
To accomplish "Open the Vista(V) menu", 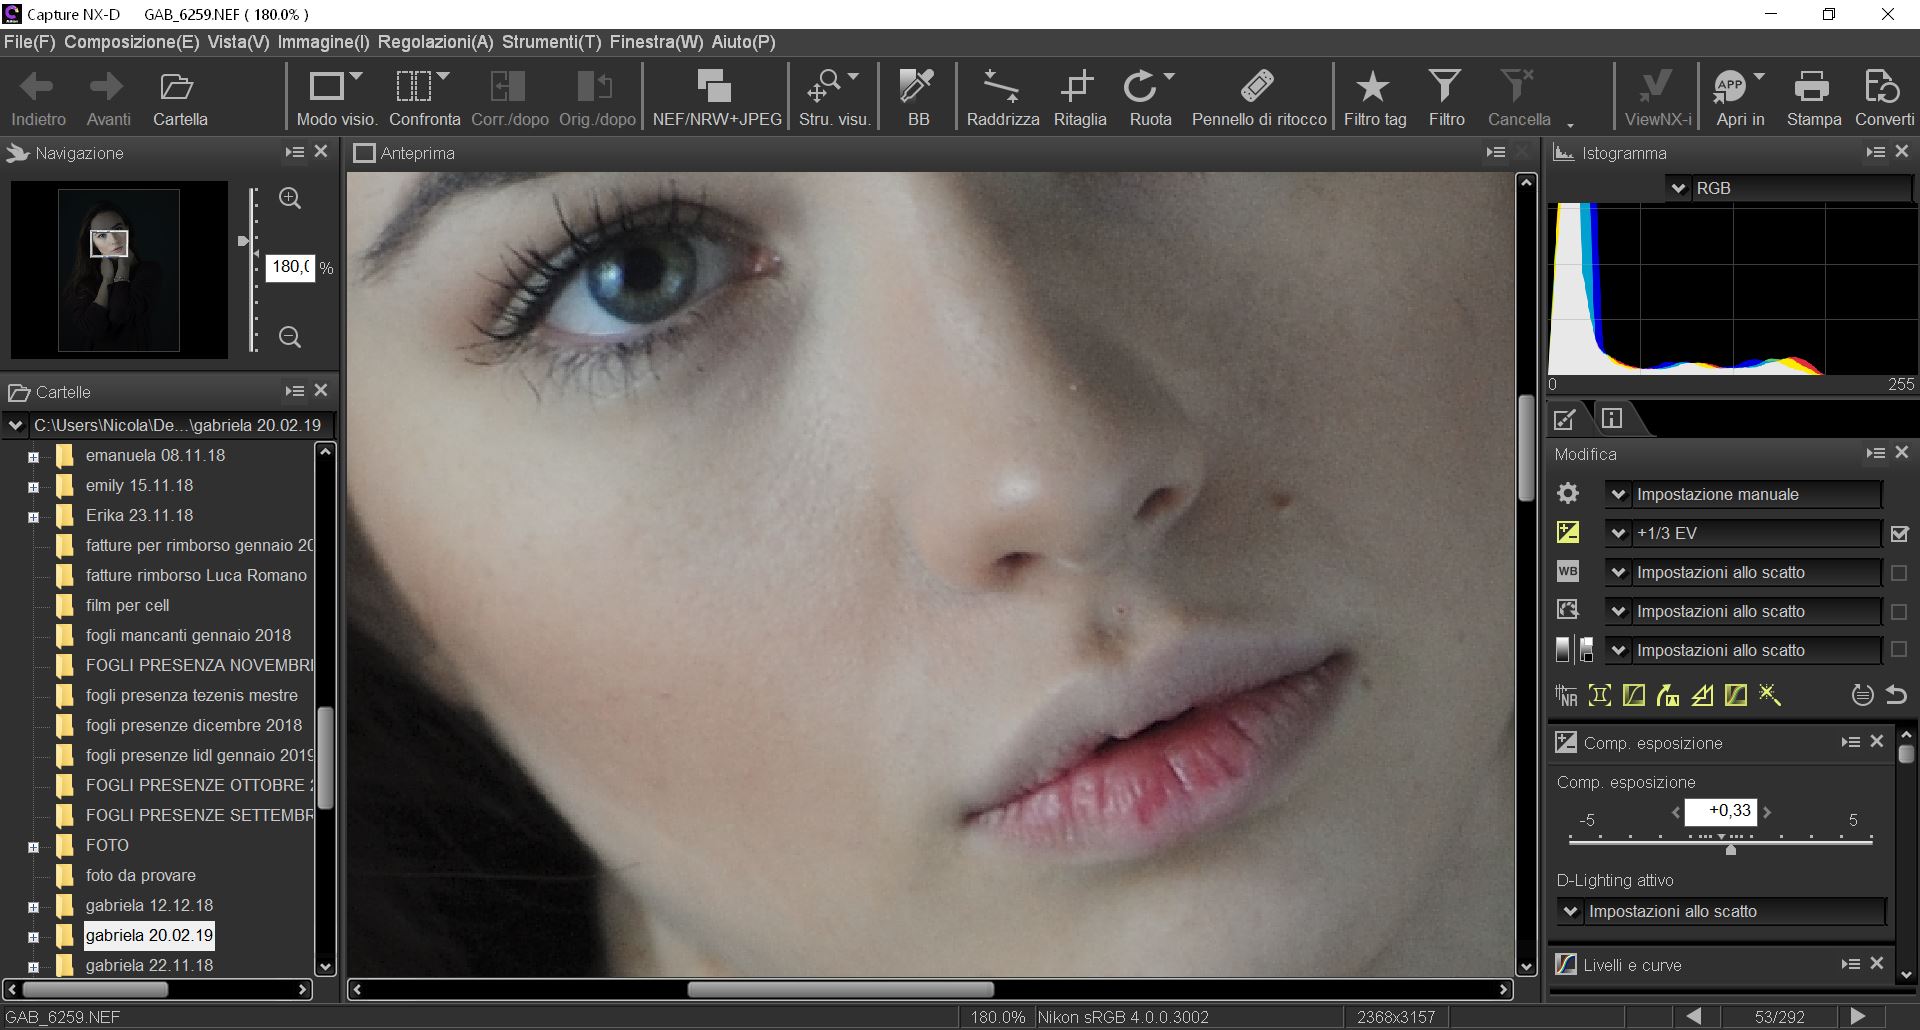I will click(238, 42).
